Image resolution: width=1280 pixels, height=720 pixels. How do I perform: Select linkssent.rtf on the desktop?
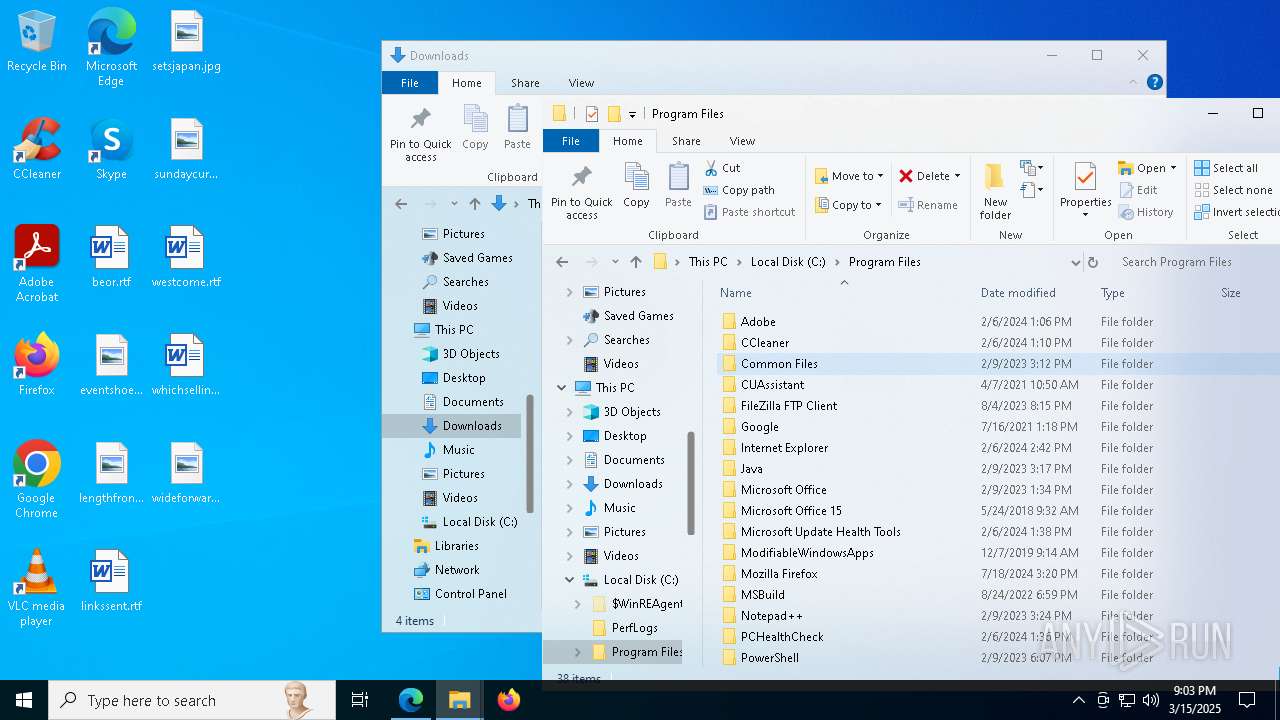(111, 581)
